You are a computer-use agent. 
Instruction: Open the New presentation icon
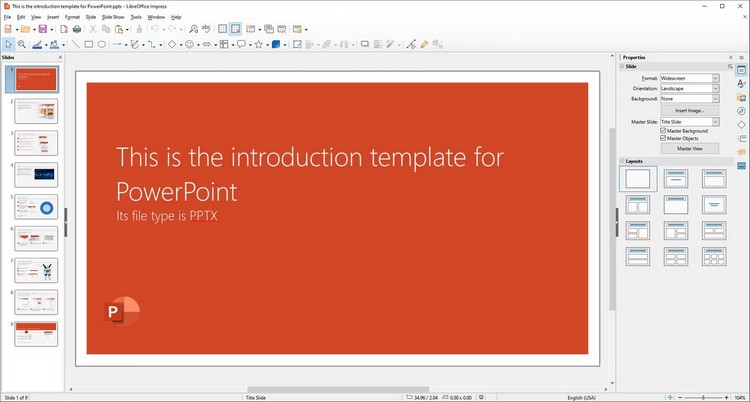coord(8,29)
